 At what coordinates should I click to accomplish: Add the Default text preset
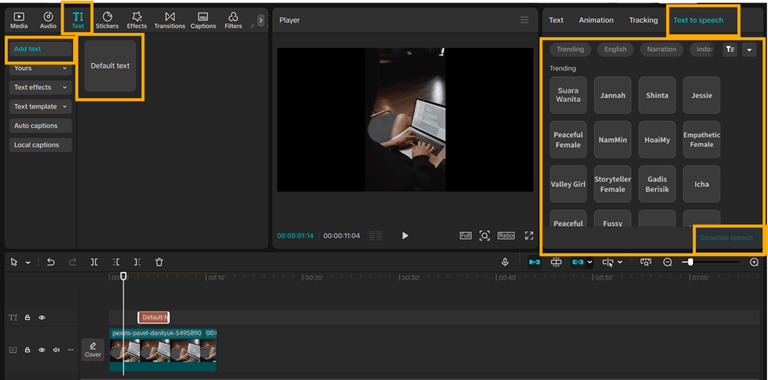tap(110, 66)
